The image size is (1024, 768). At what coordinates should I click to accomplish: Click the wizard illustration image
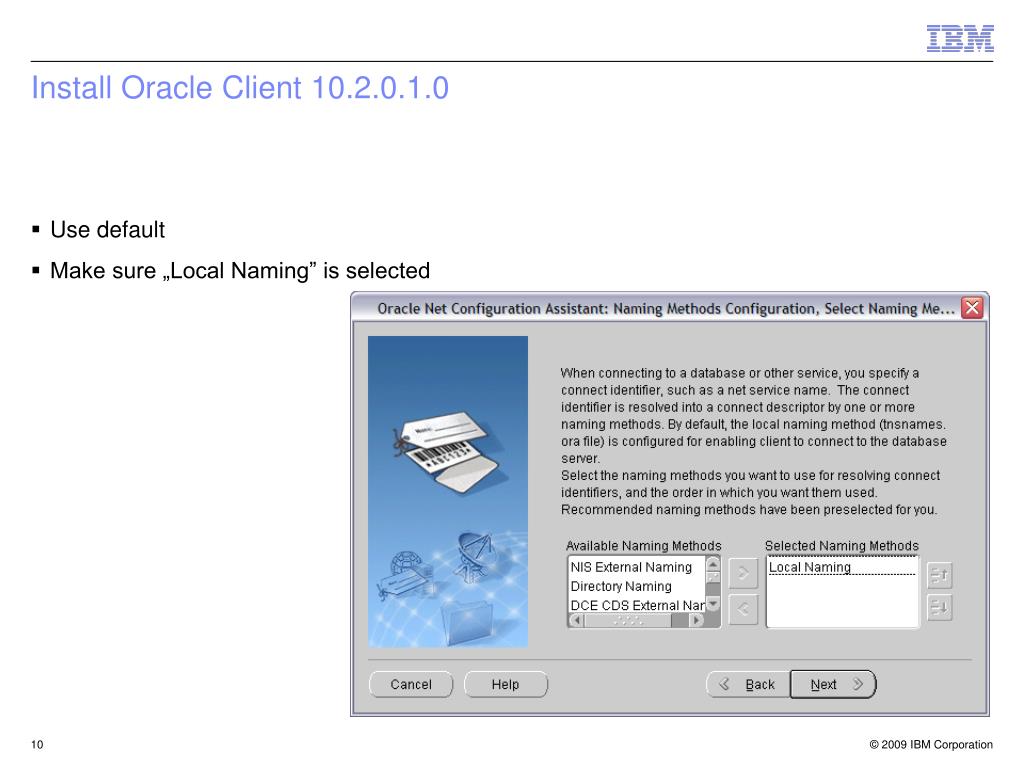pos(448,491)
